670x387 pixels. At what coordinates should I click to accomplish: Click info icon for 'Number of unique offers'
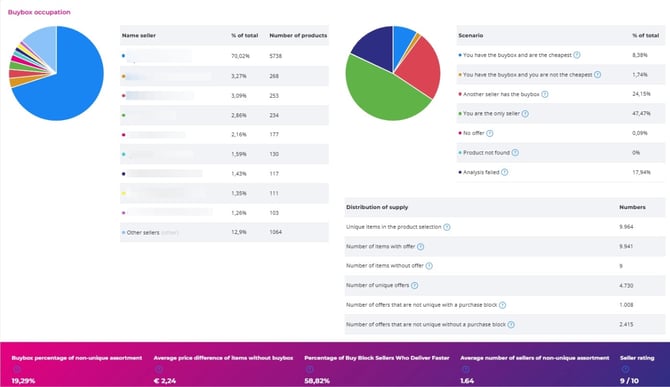(414, 285)
